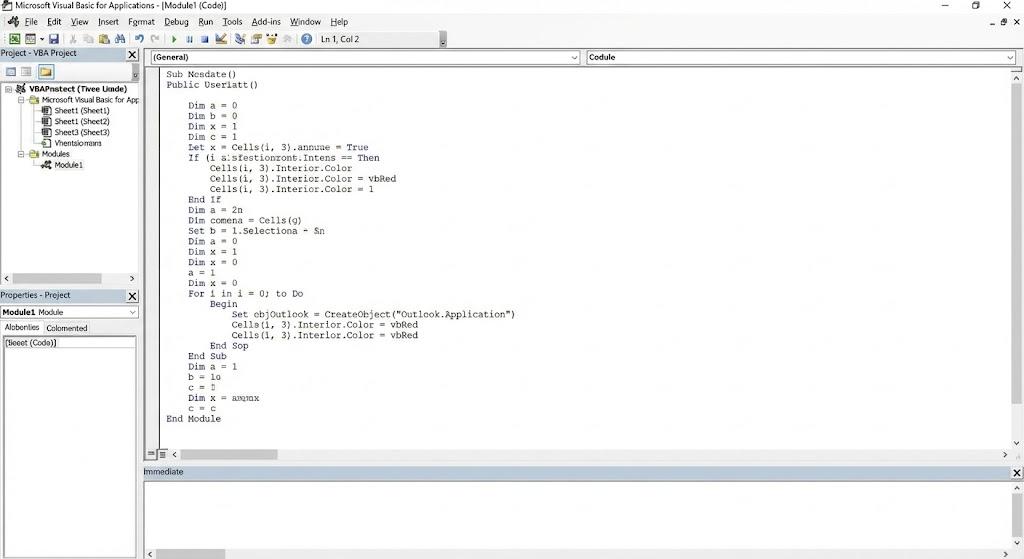
Task: Click the Undo arrow icon
Action: [140, 39]
